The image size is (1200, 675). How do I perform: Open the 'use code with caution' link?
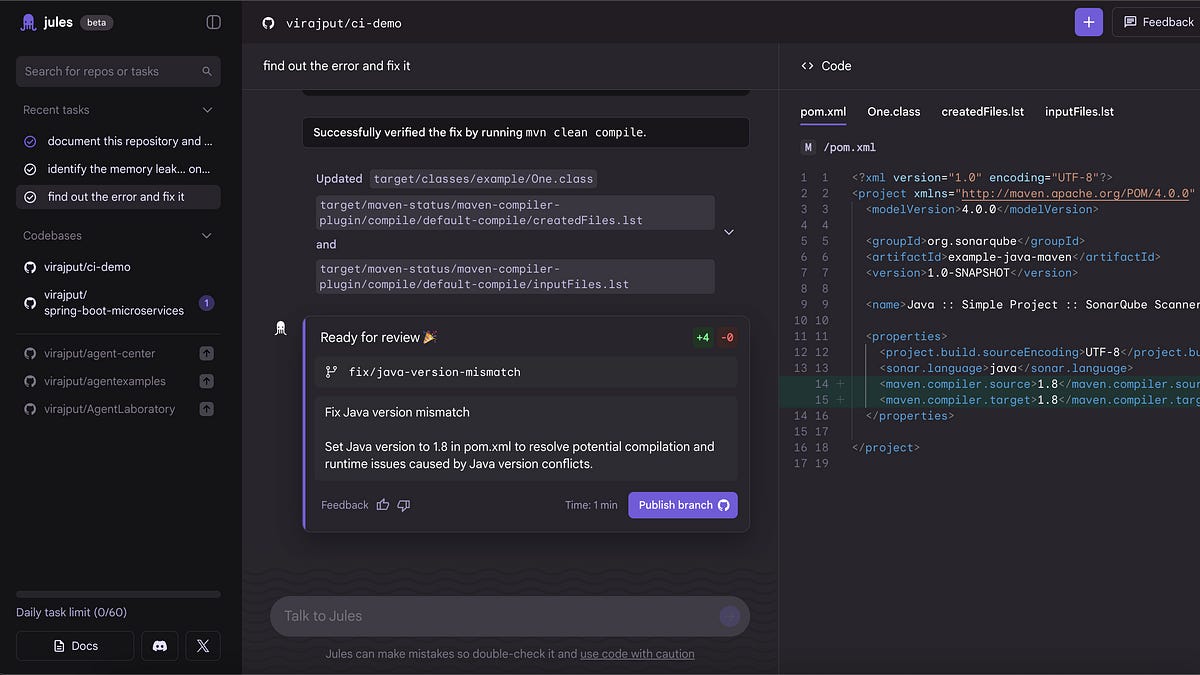(637, 654)
